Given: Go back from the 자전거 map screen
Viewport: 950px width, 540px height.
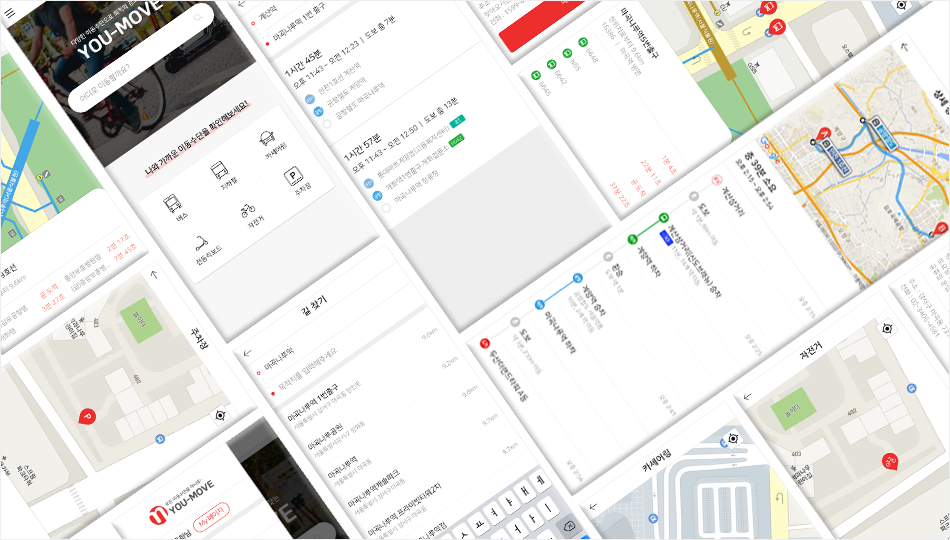Looking at the screenshot, I should pyautogui.click(x=747, y=396).
